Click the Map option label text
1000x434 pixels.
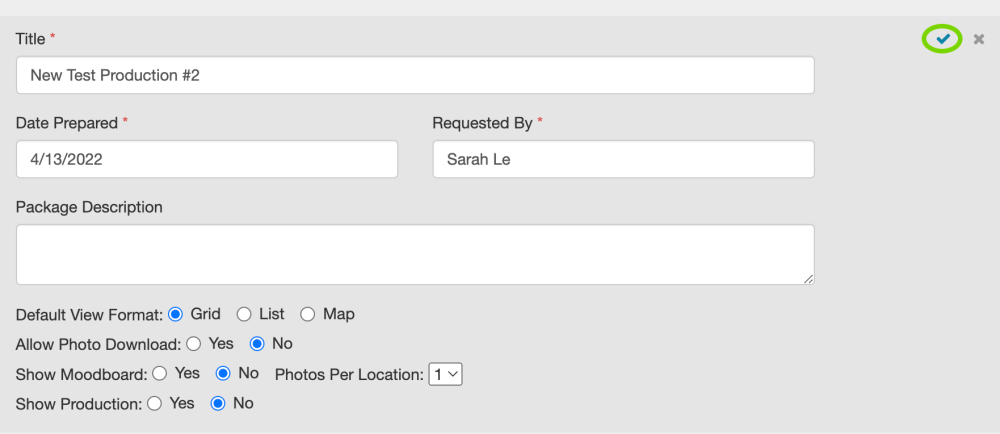[x=339, y=314]
